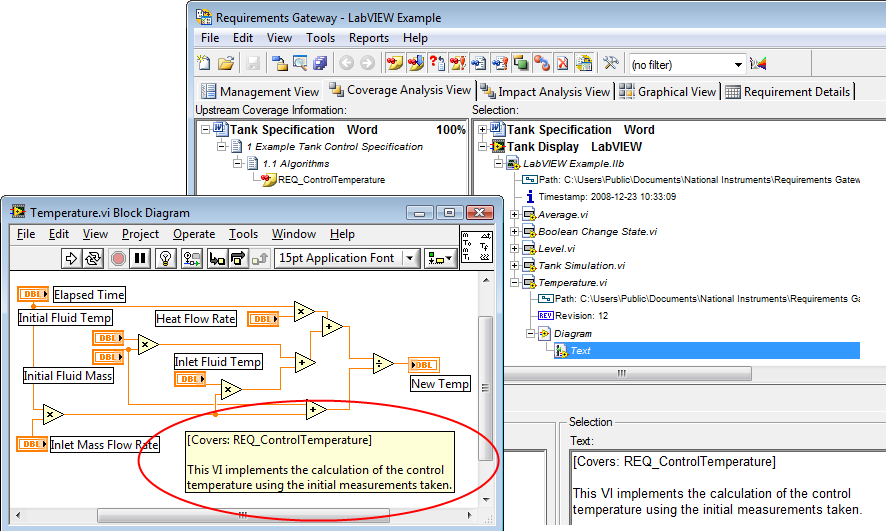
Task: Click the tools wrench icon beside filter
Action: (611, 63)
